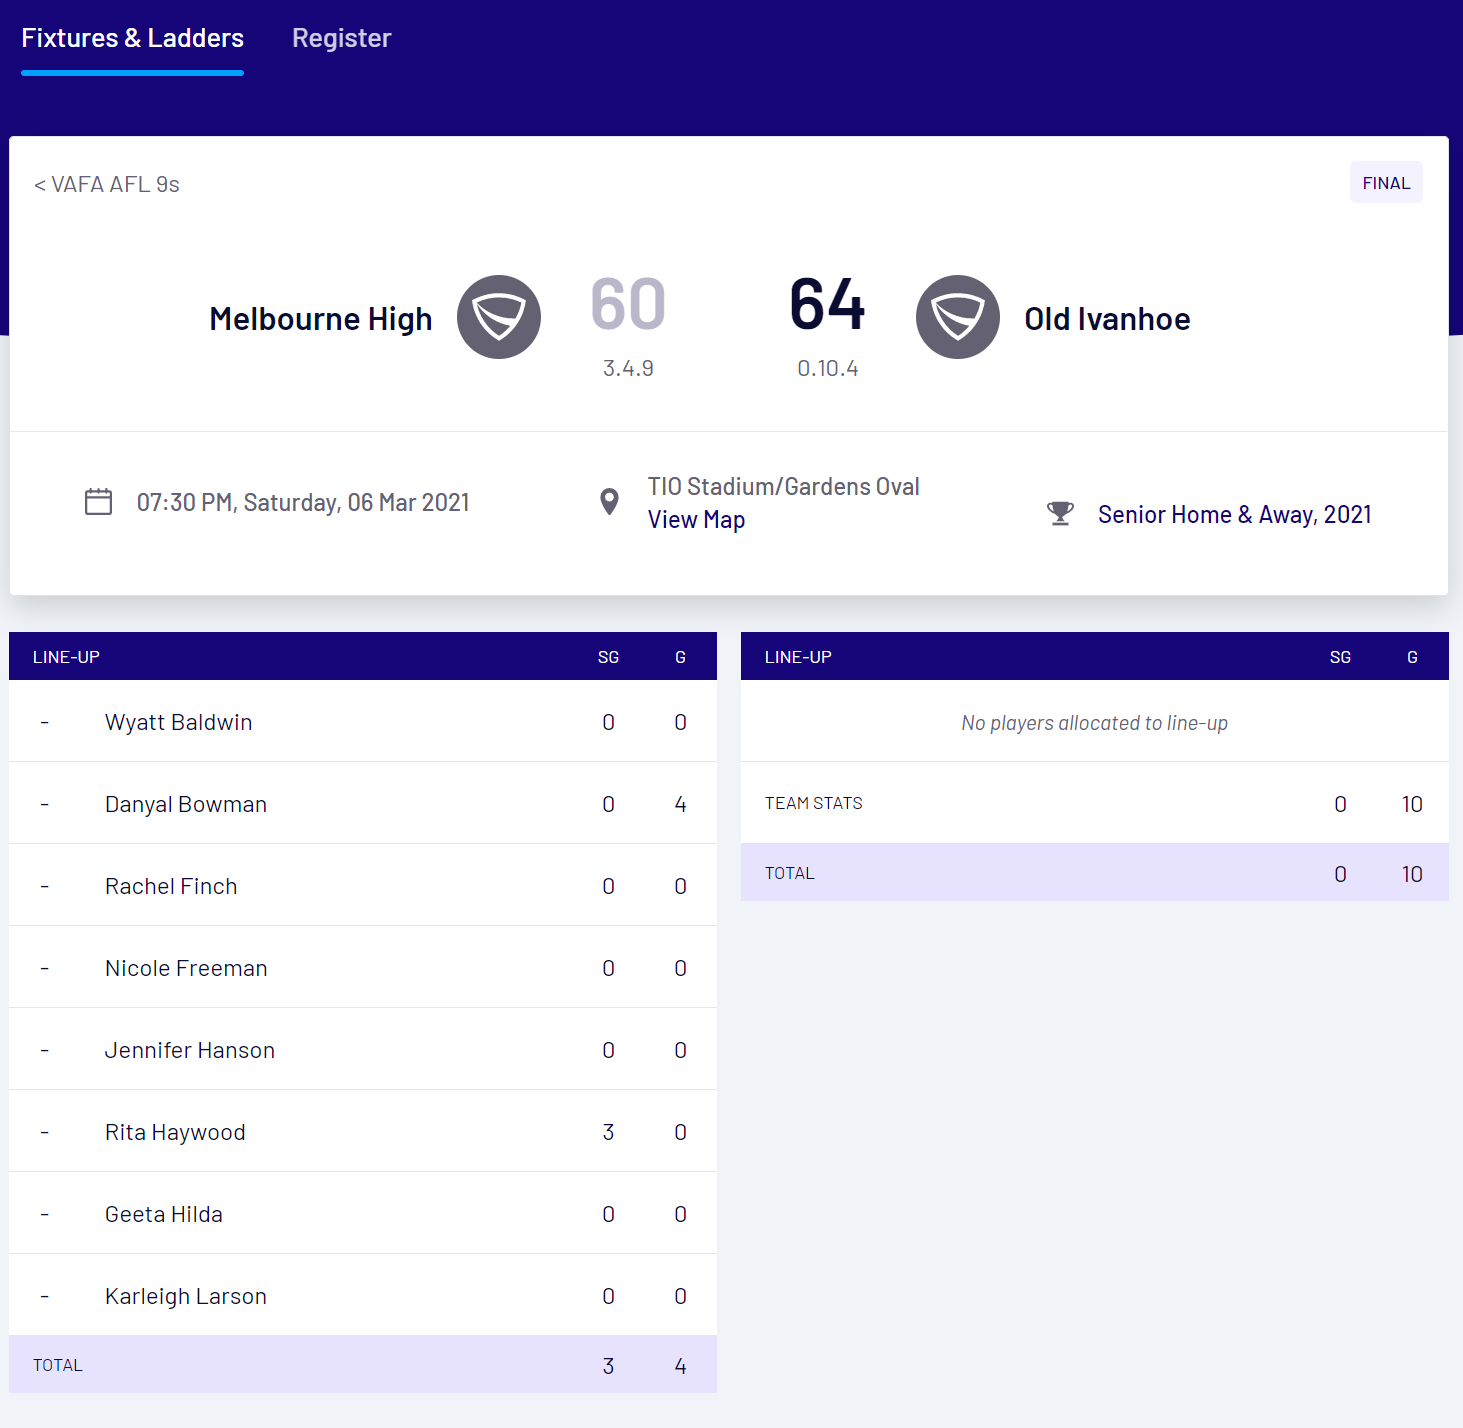The height and width of the screenshot is (1428, 1463).
Task: Click the Old Ivanhoe team name
Action: [x=1107, y=319]
